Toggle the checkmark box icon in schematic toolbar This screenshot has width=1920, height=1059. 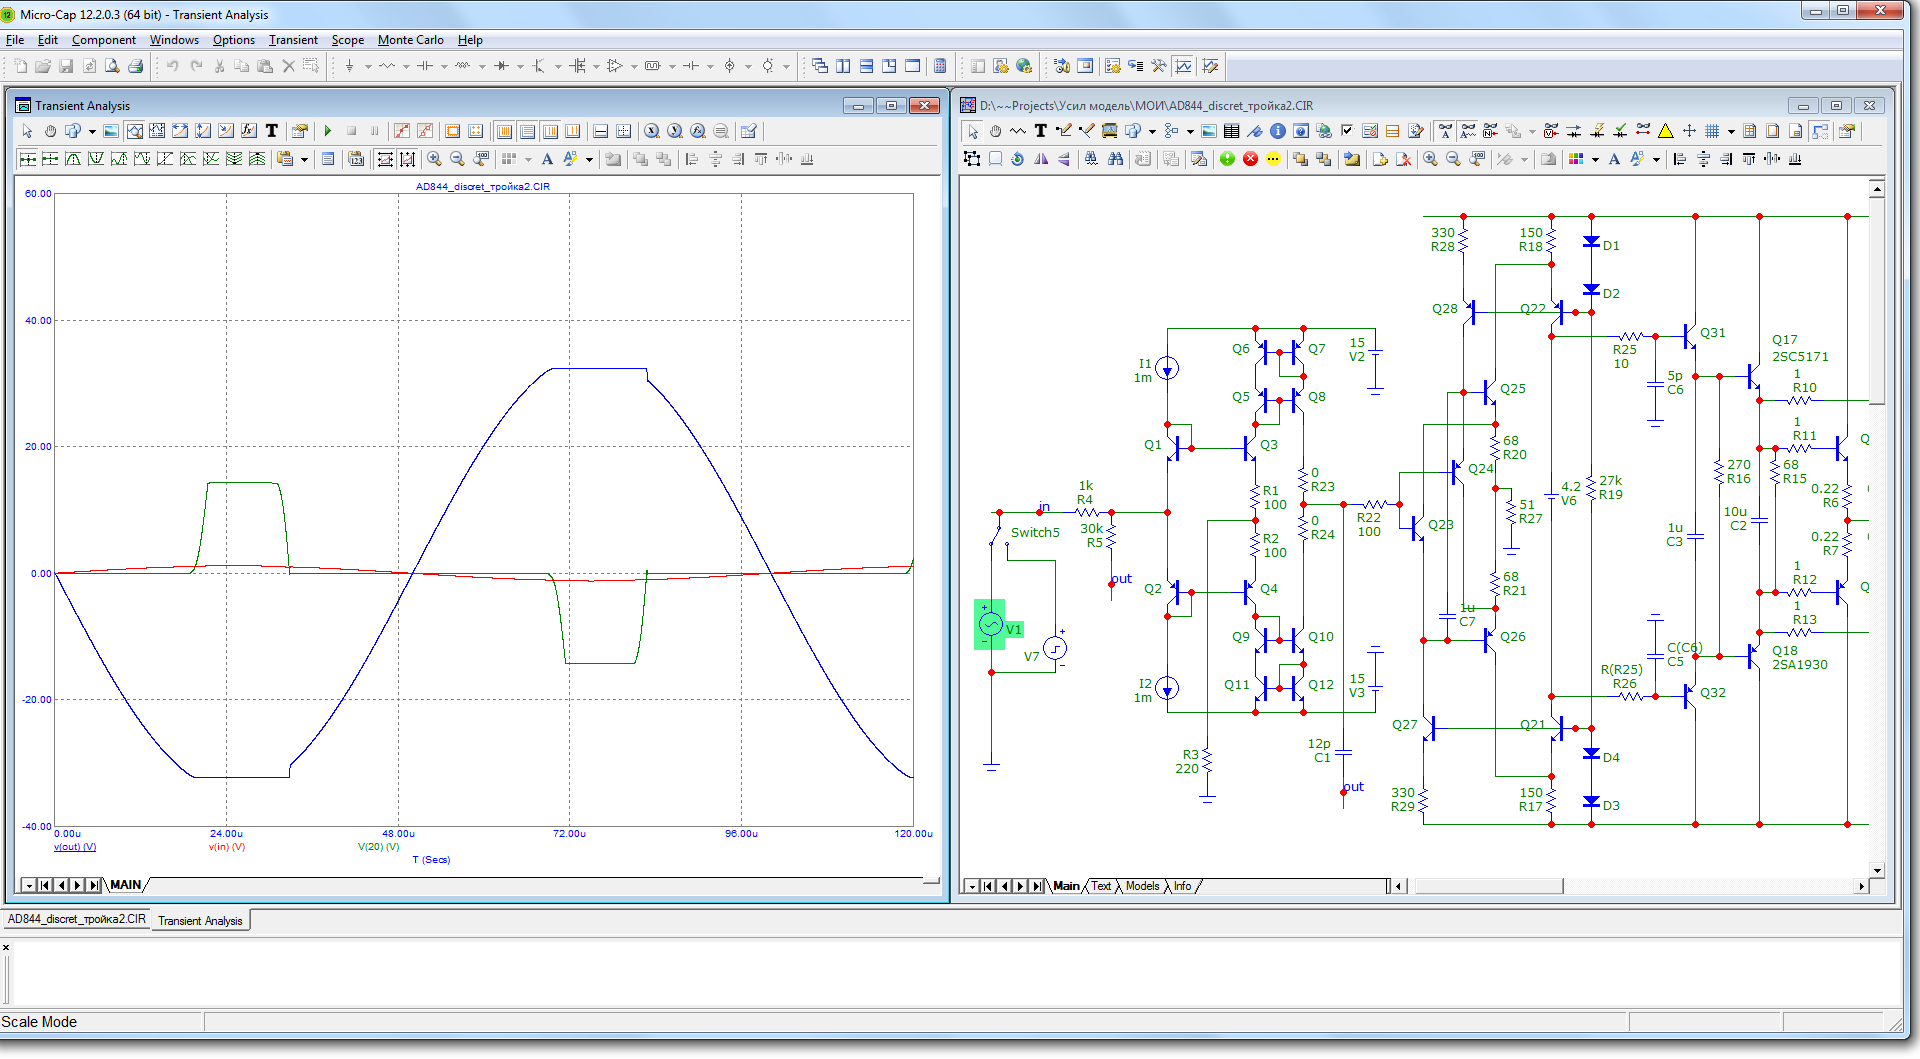coord(1347,131)
